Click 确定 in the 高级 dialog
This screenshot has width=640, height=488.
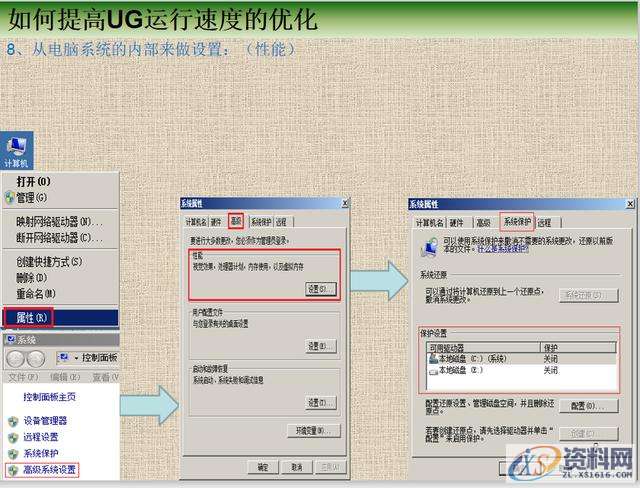coord(263,467)
